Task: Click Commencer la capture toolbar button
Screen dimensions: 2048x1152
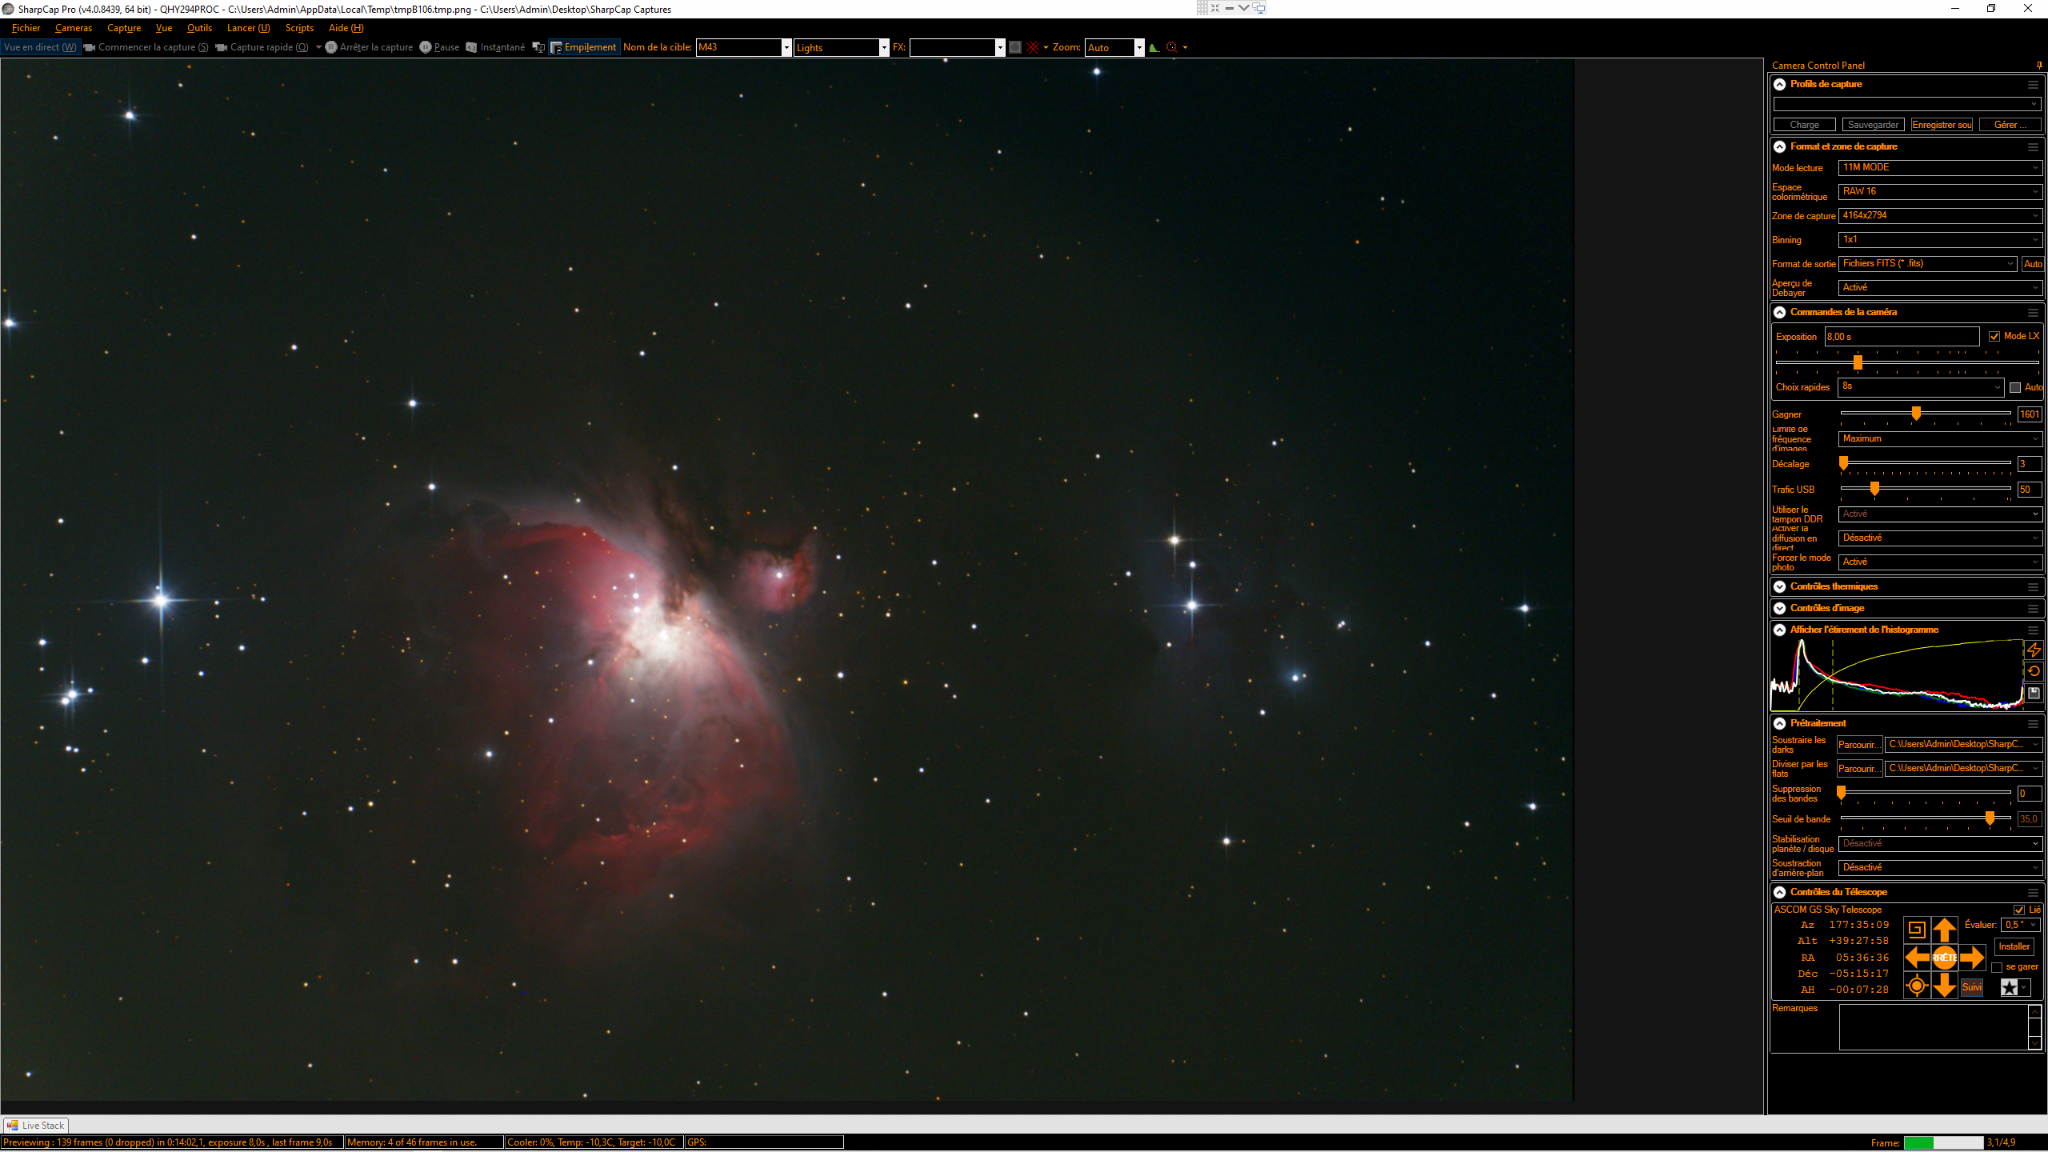Action: click(x=146, y=47)
